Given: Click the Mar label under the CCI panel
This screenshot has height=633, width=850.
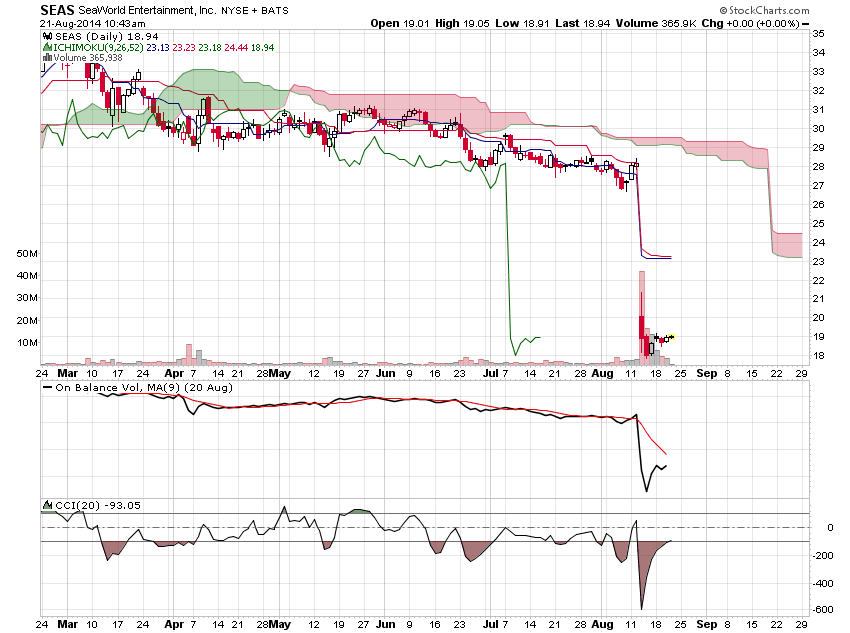Looking at the screenshot, I should coord(68,624).
